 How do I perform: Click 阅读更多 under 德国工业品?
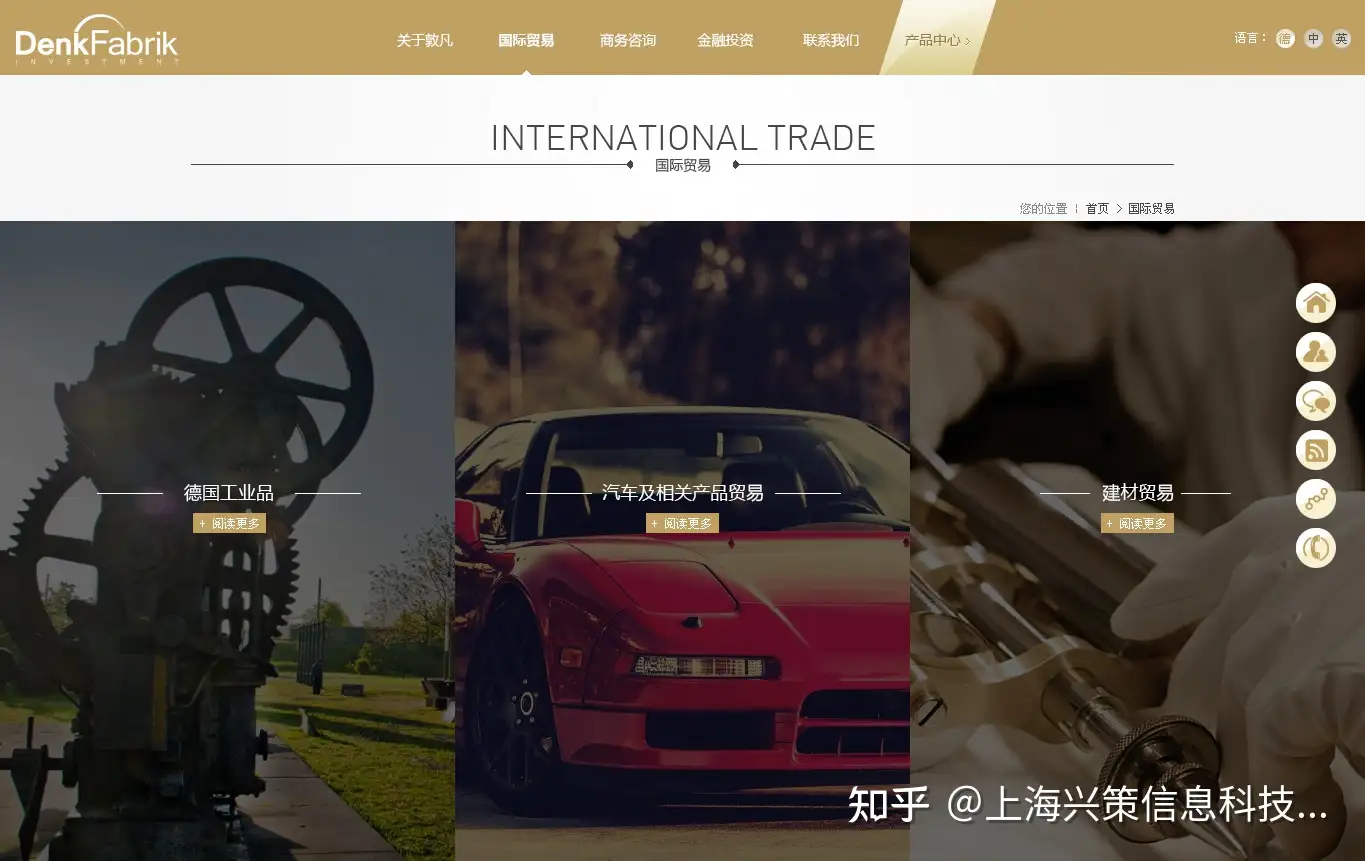230,523
